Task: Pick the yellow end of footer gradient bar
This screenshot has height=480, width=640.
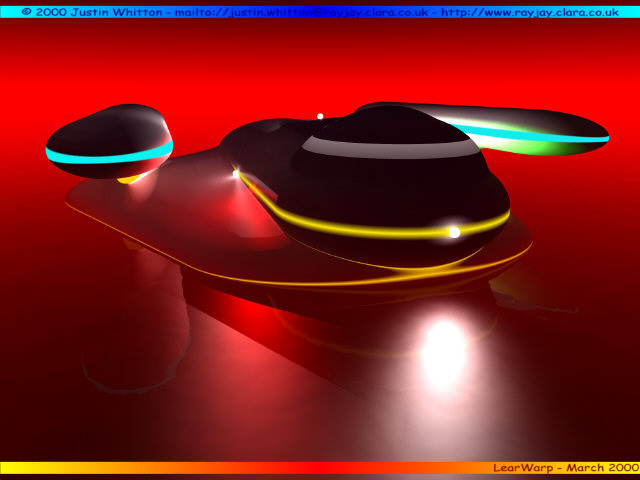Action: coord(20,467)
